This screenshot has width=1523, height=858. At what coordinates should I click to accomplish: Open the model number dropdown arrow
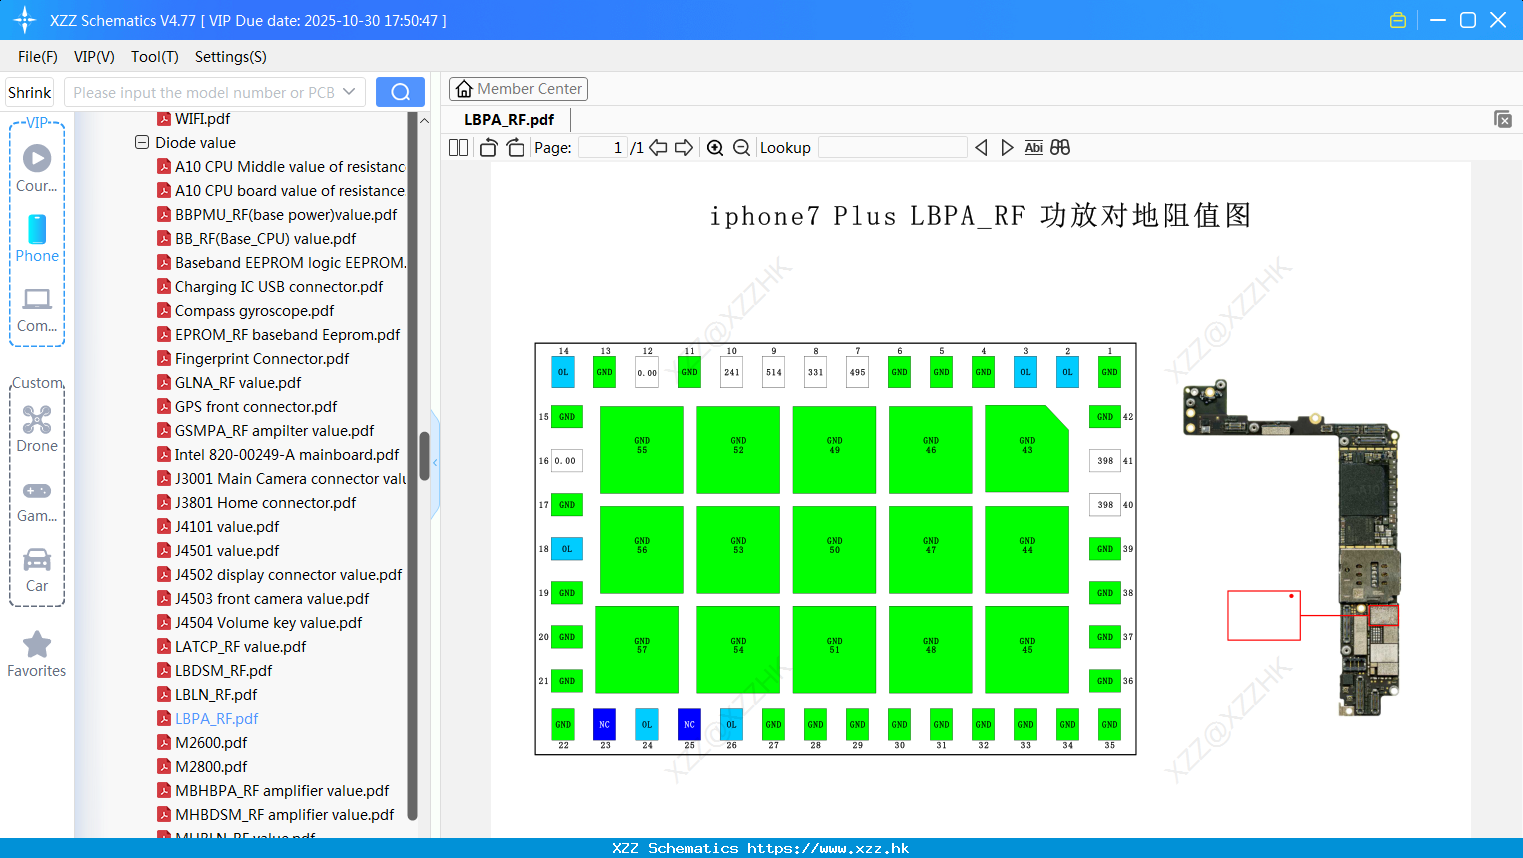tap(349, 92)
